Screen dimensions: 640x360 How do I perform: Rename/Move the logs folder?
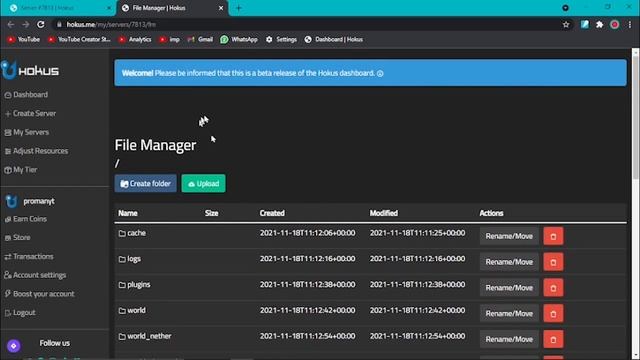click(x=509, y=262)
